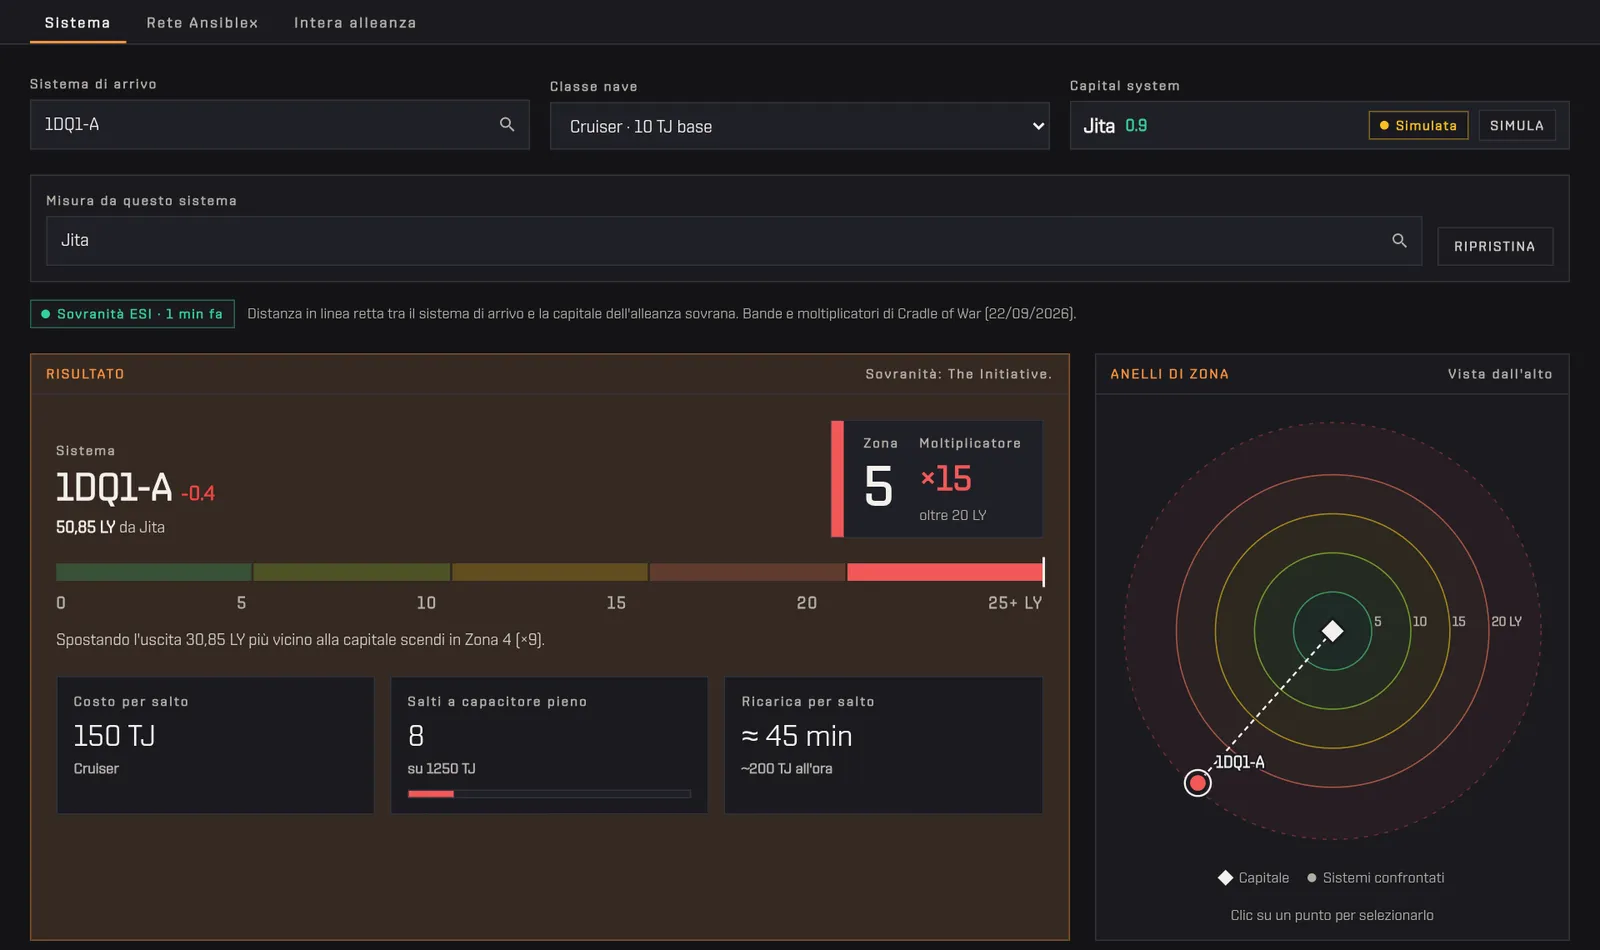Click the Zona 5 number
This screenshot has height=950, width=1600.
point(878,486)
